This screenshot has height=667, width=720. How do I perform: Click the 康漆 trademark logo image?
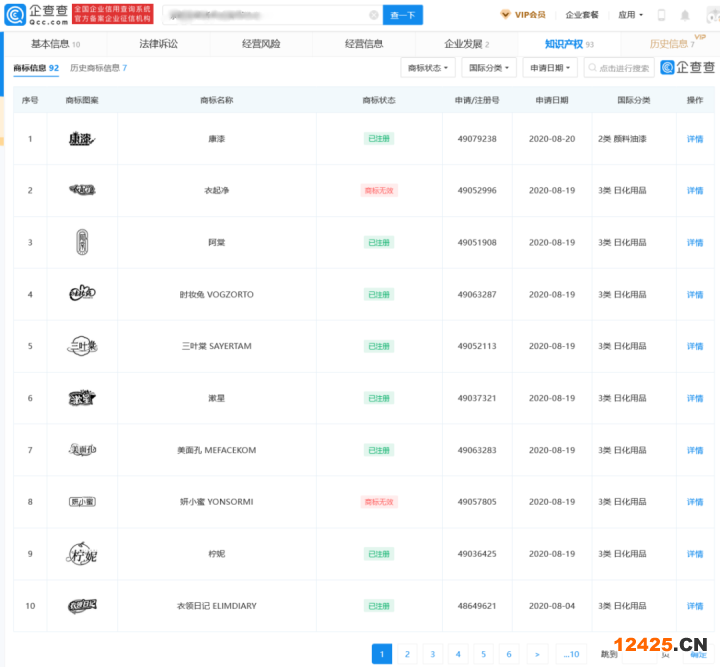(81, 138)
